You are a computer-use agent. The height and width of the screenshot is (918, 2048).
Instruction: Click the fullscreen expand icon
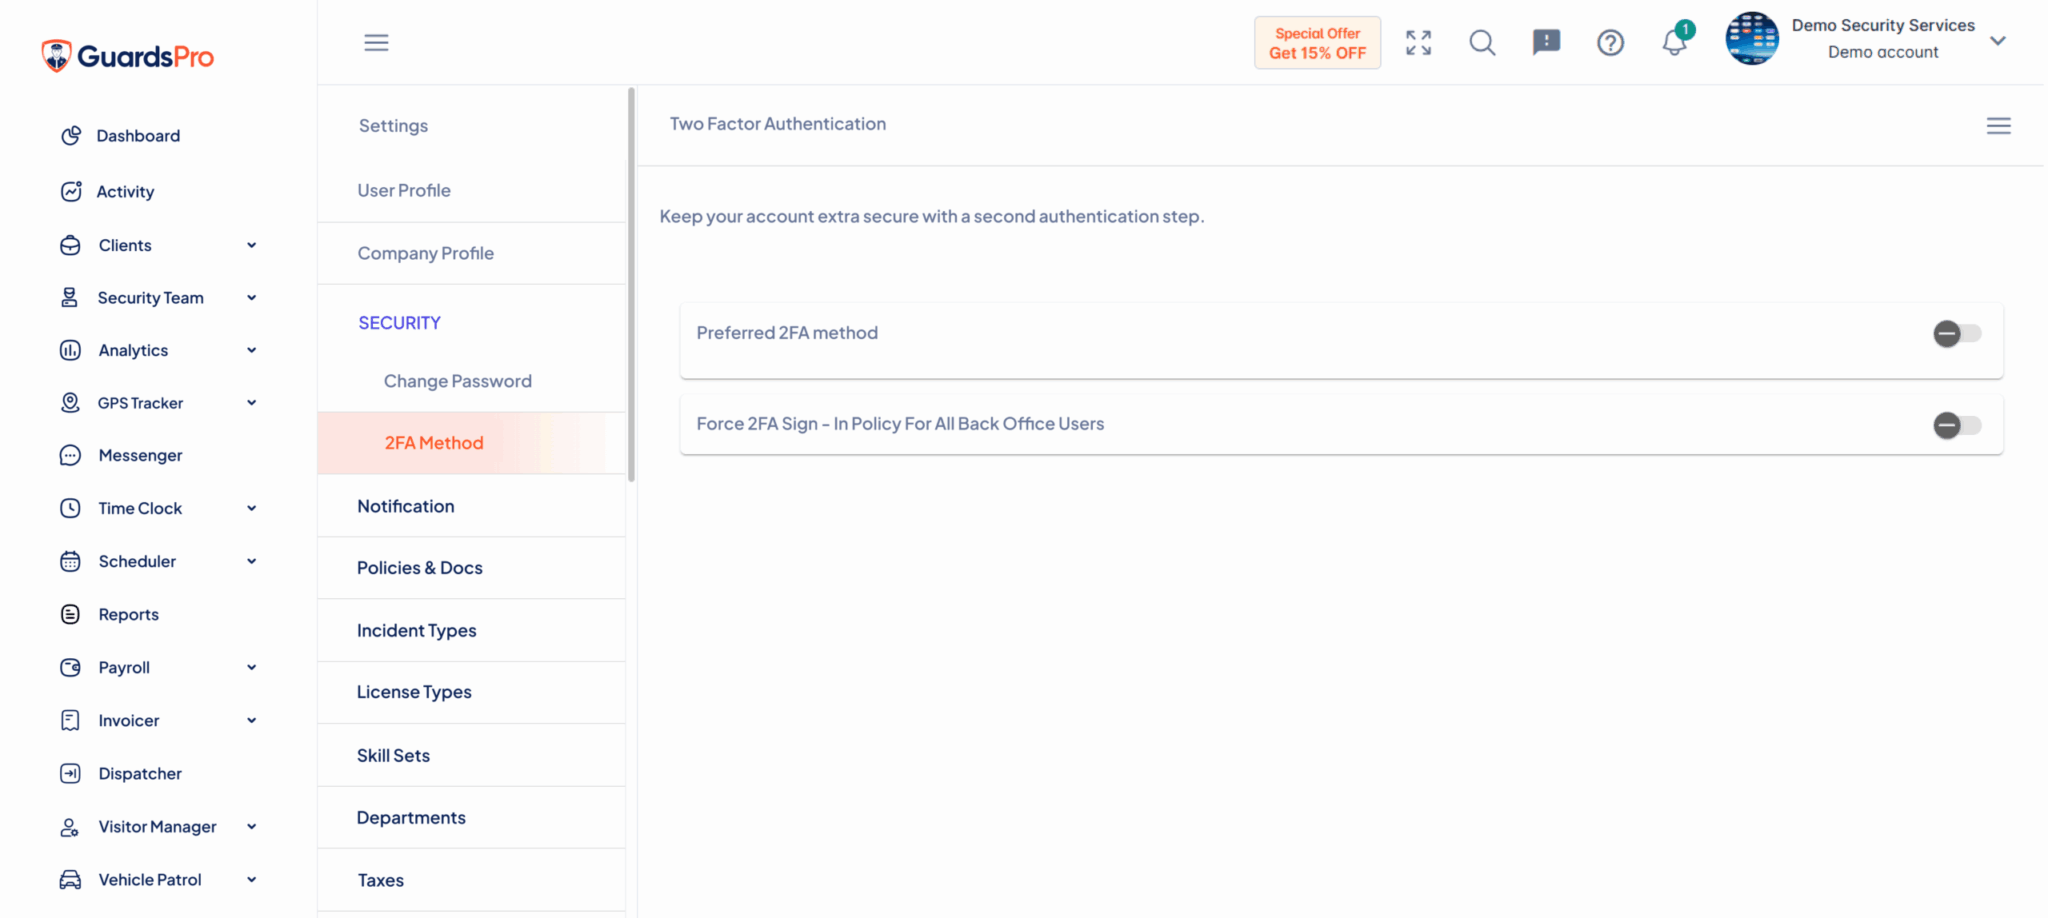1418,42
